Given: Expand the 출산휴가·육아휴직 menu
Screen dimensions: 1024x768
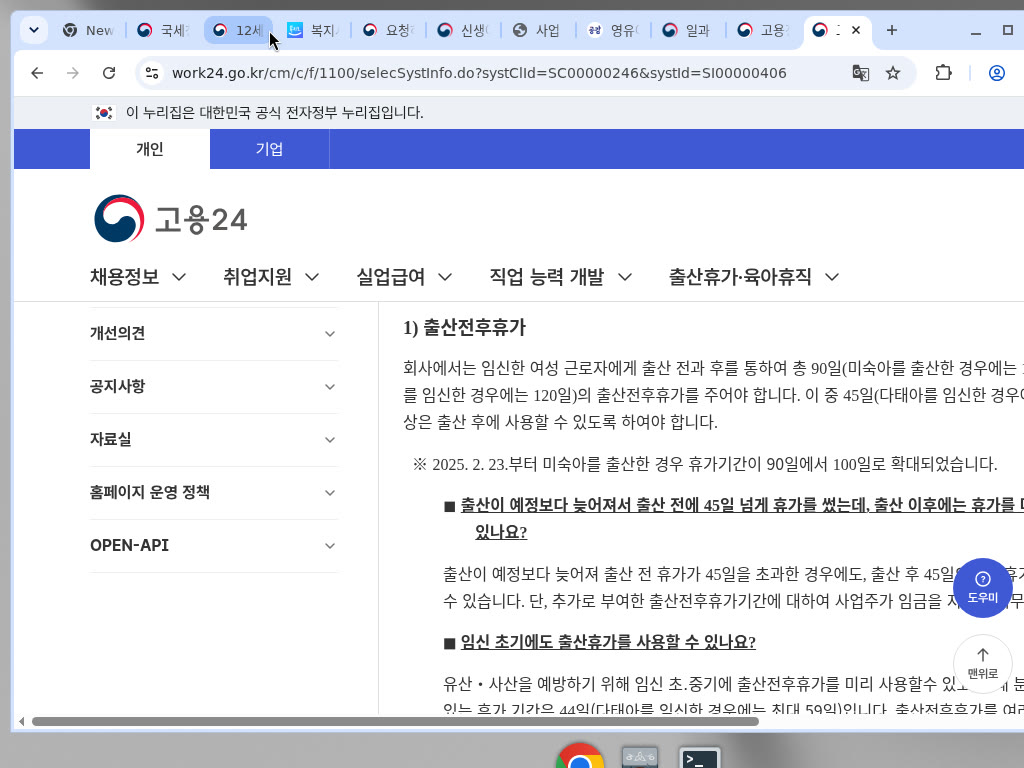Looking at the screenshot, I should click(x=754, y=277).
